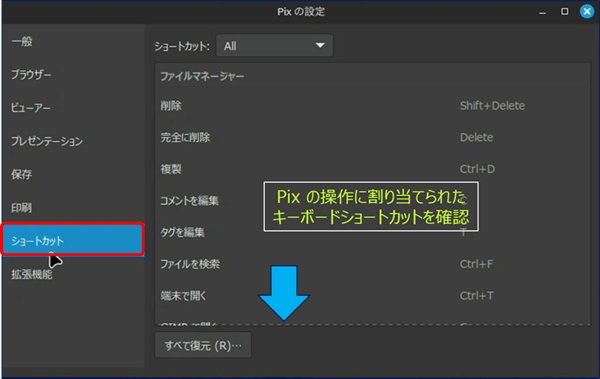Click the Delete shortcut value for 完全に削除
This screenshot has width=600, height=379.
[476, 137]
